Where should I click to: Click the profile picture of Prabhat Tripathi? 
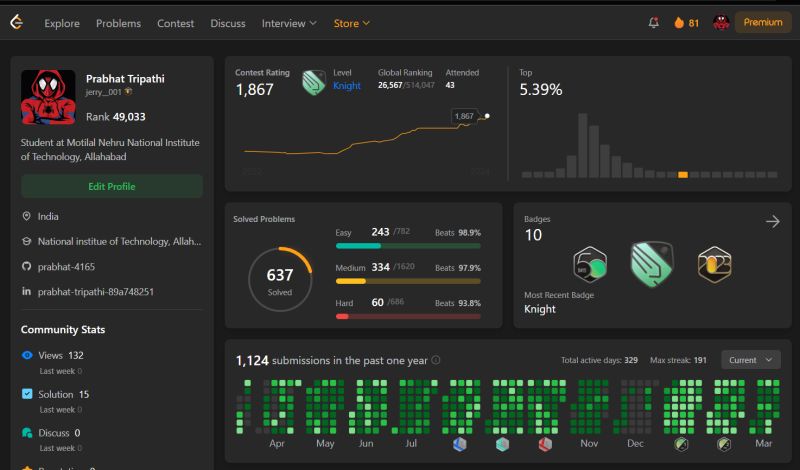(48, 97)
